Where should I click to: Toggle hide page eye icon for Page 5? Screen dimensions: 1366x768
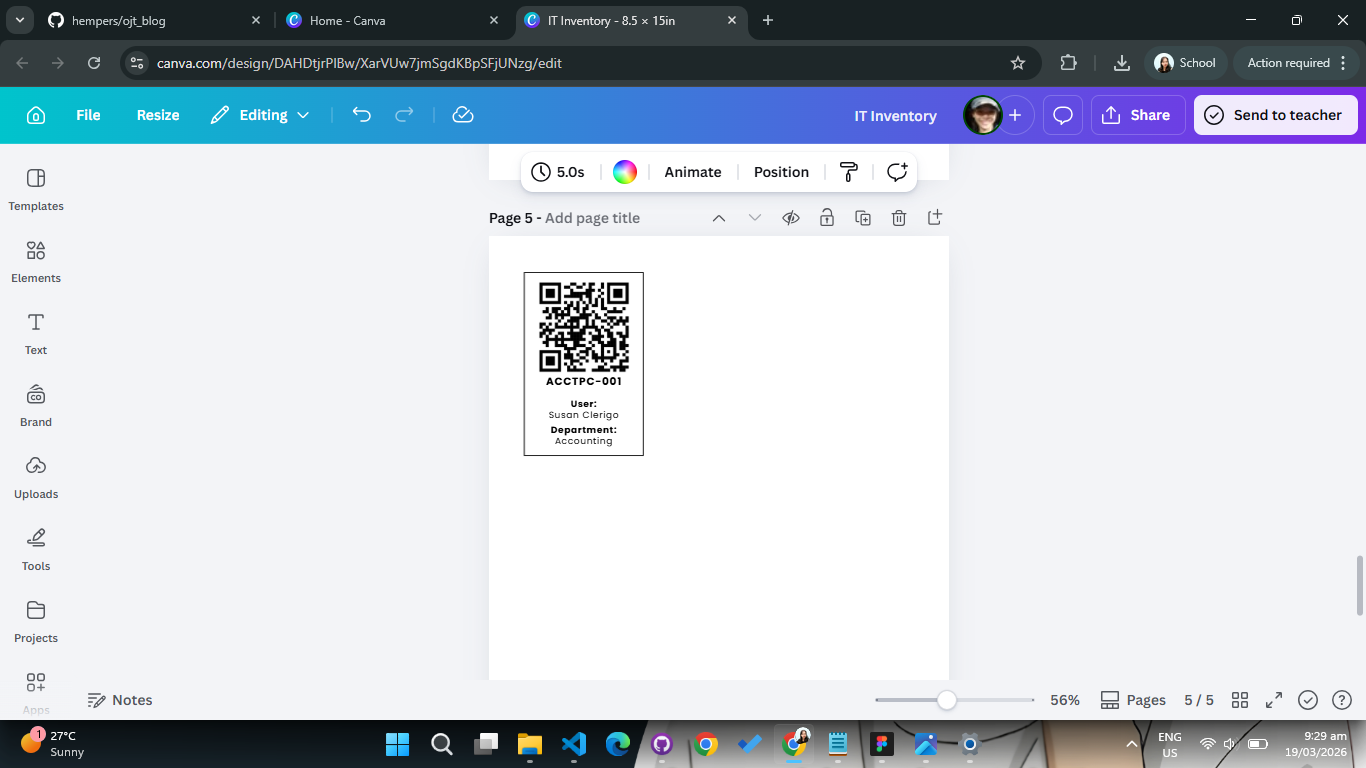tap(791, 218)
